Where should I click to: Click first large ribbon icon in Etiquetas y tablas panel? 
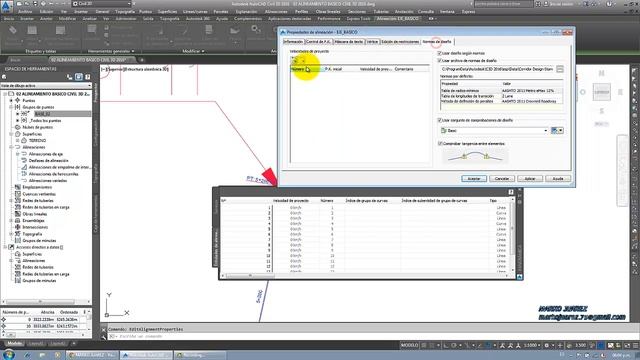point(13,31)
